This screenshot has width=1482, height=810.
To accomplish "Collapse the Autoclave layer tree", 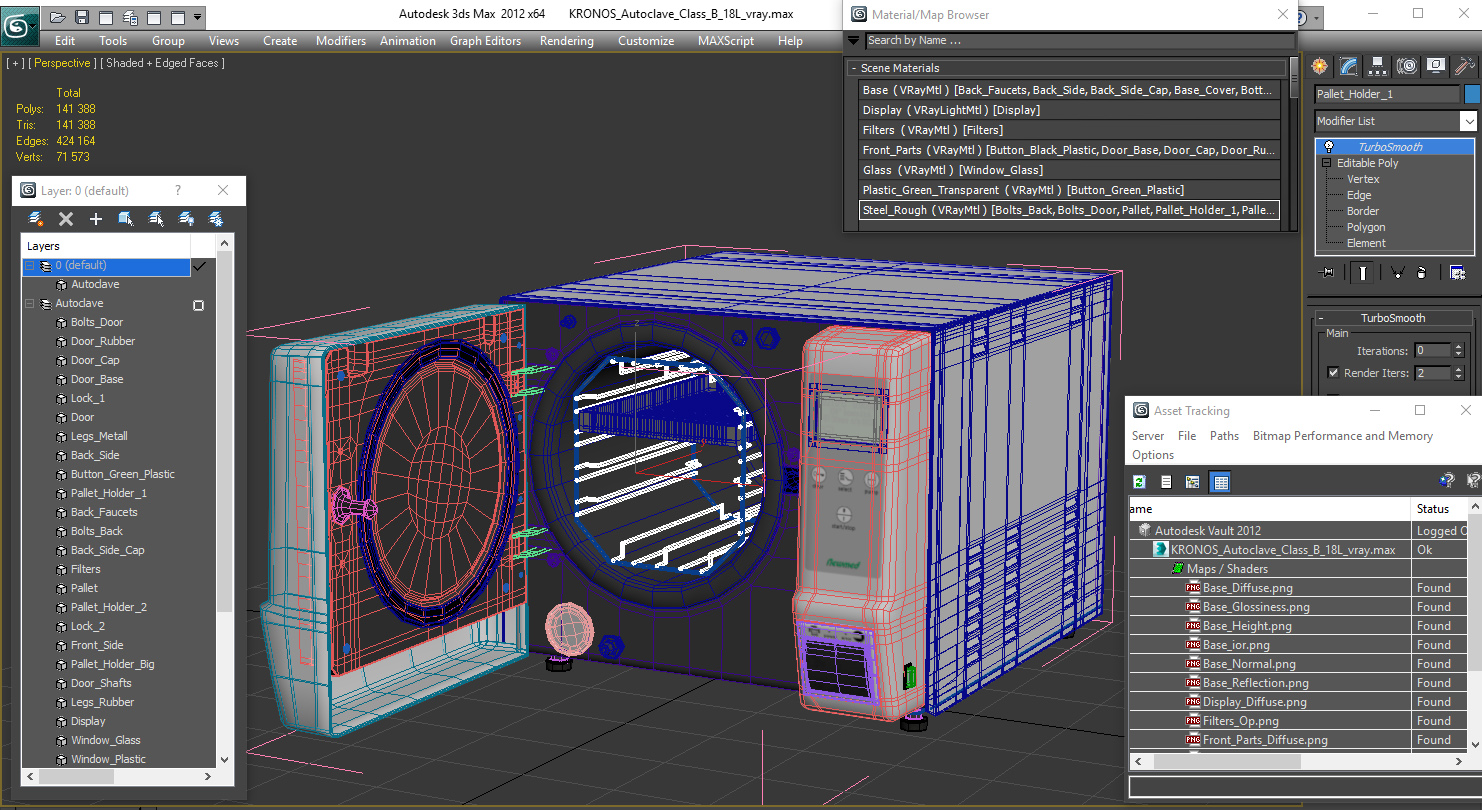I will point(30,304).
